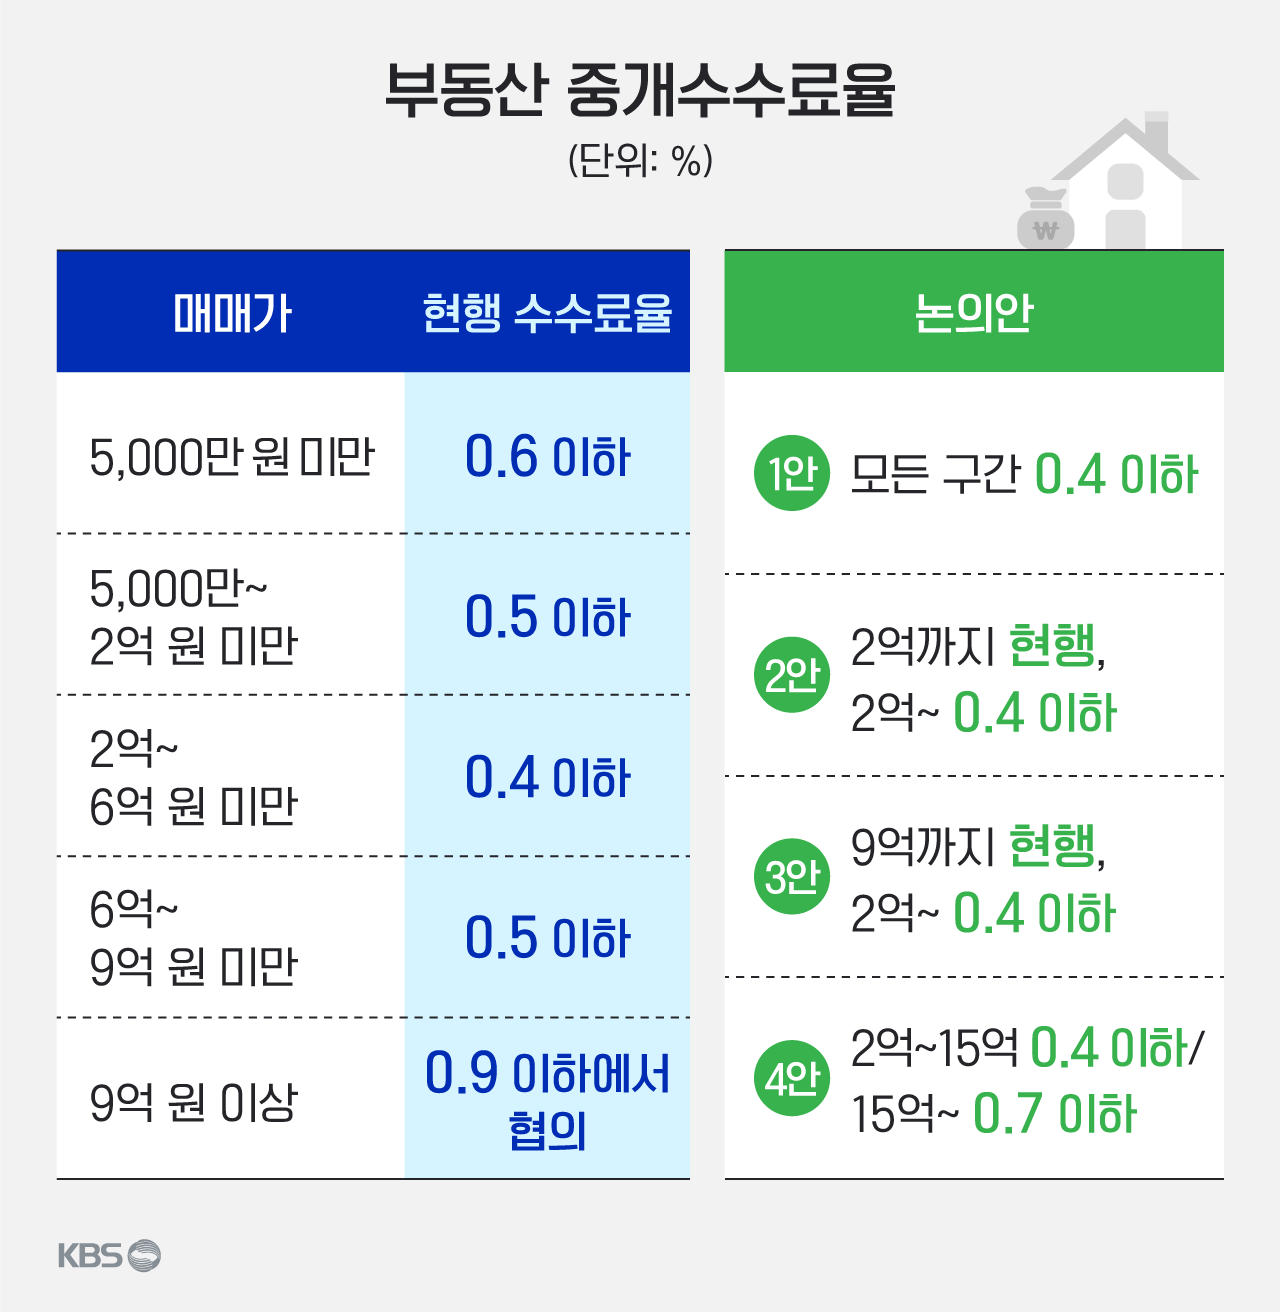Click the 현행 수수료율 column header

[547, 313]
